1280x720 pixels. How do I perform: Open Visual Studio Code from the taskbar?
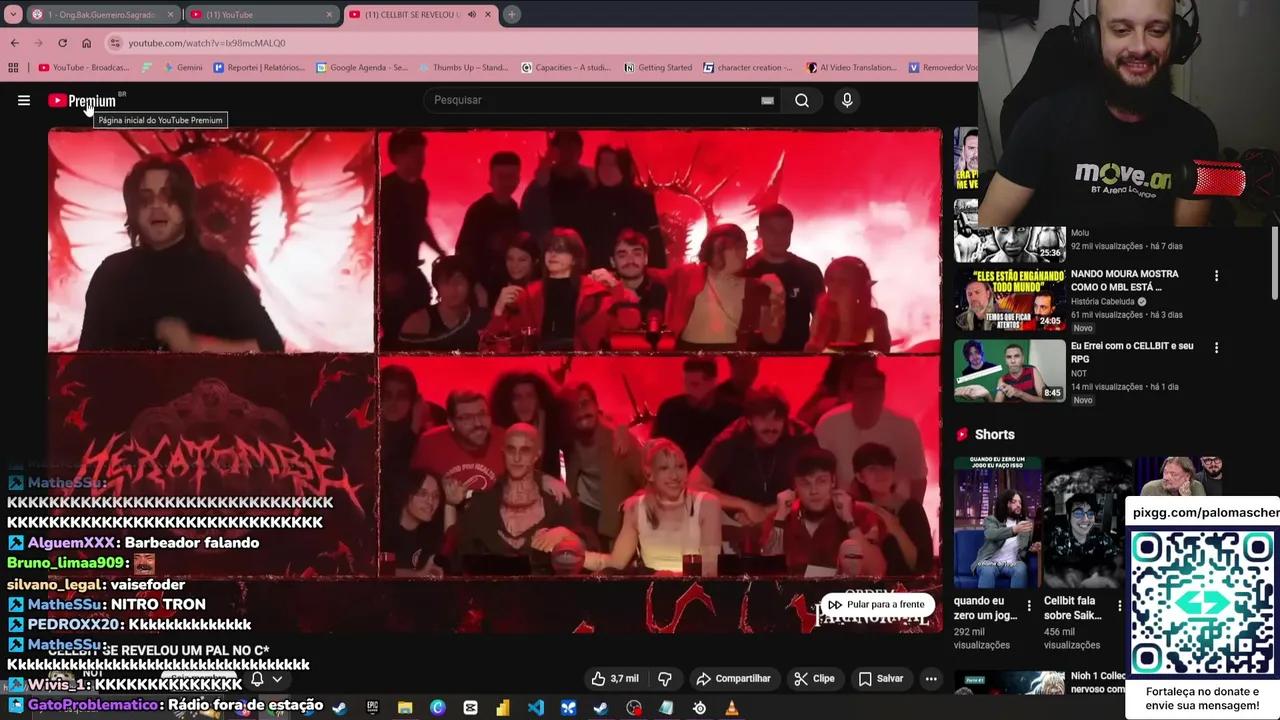tap(536, 708)
